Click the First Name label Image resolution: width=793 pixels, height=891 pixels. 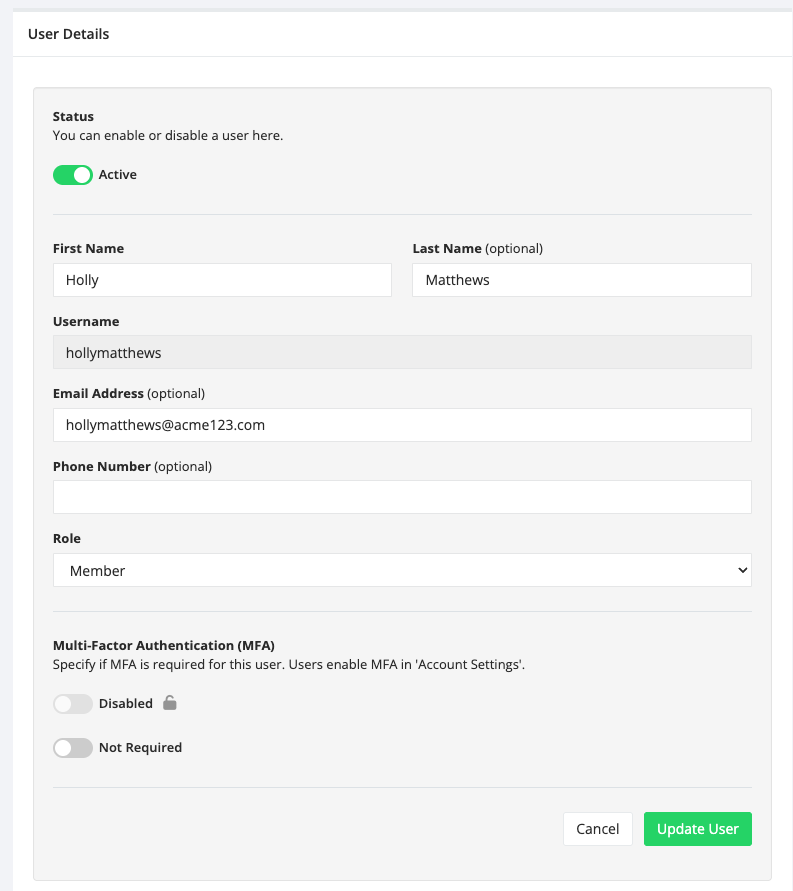coord(88,249)
